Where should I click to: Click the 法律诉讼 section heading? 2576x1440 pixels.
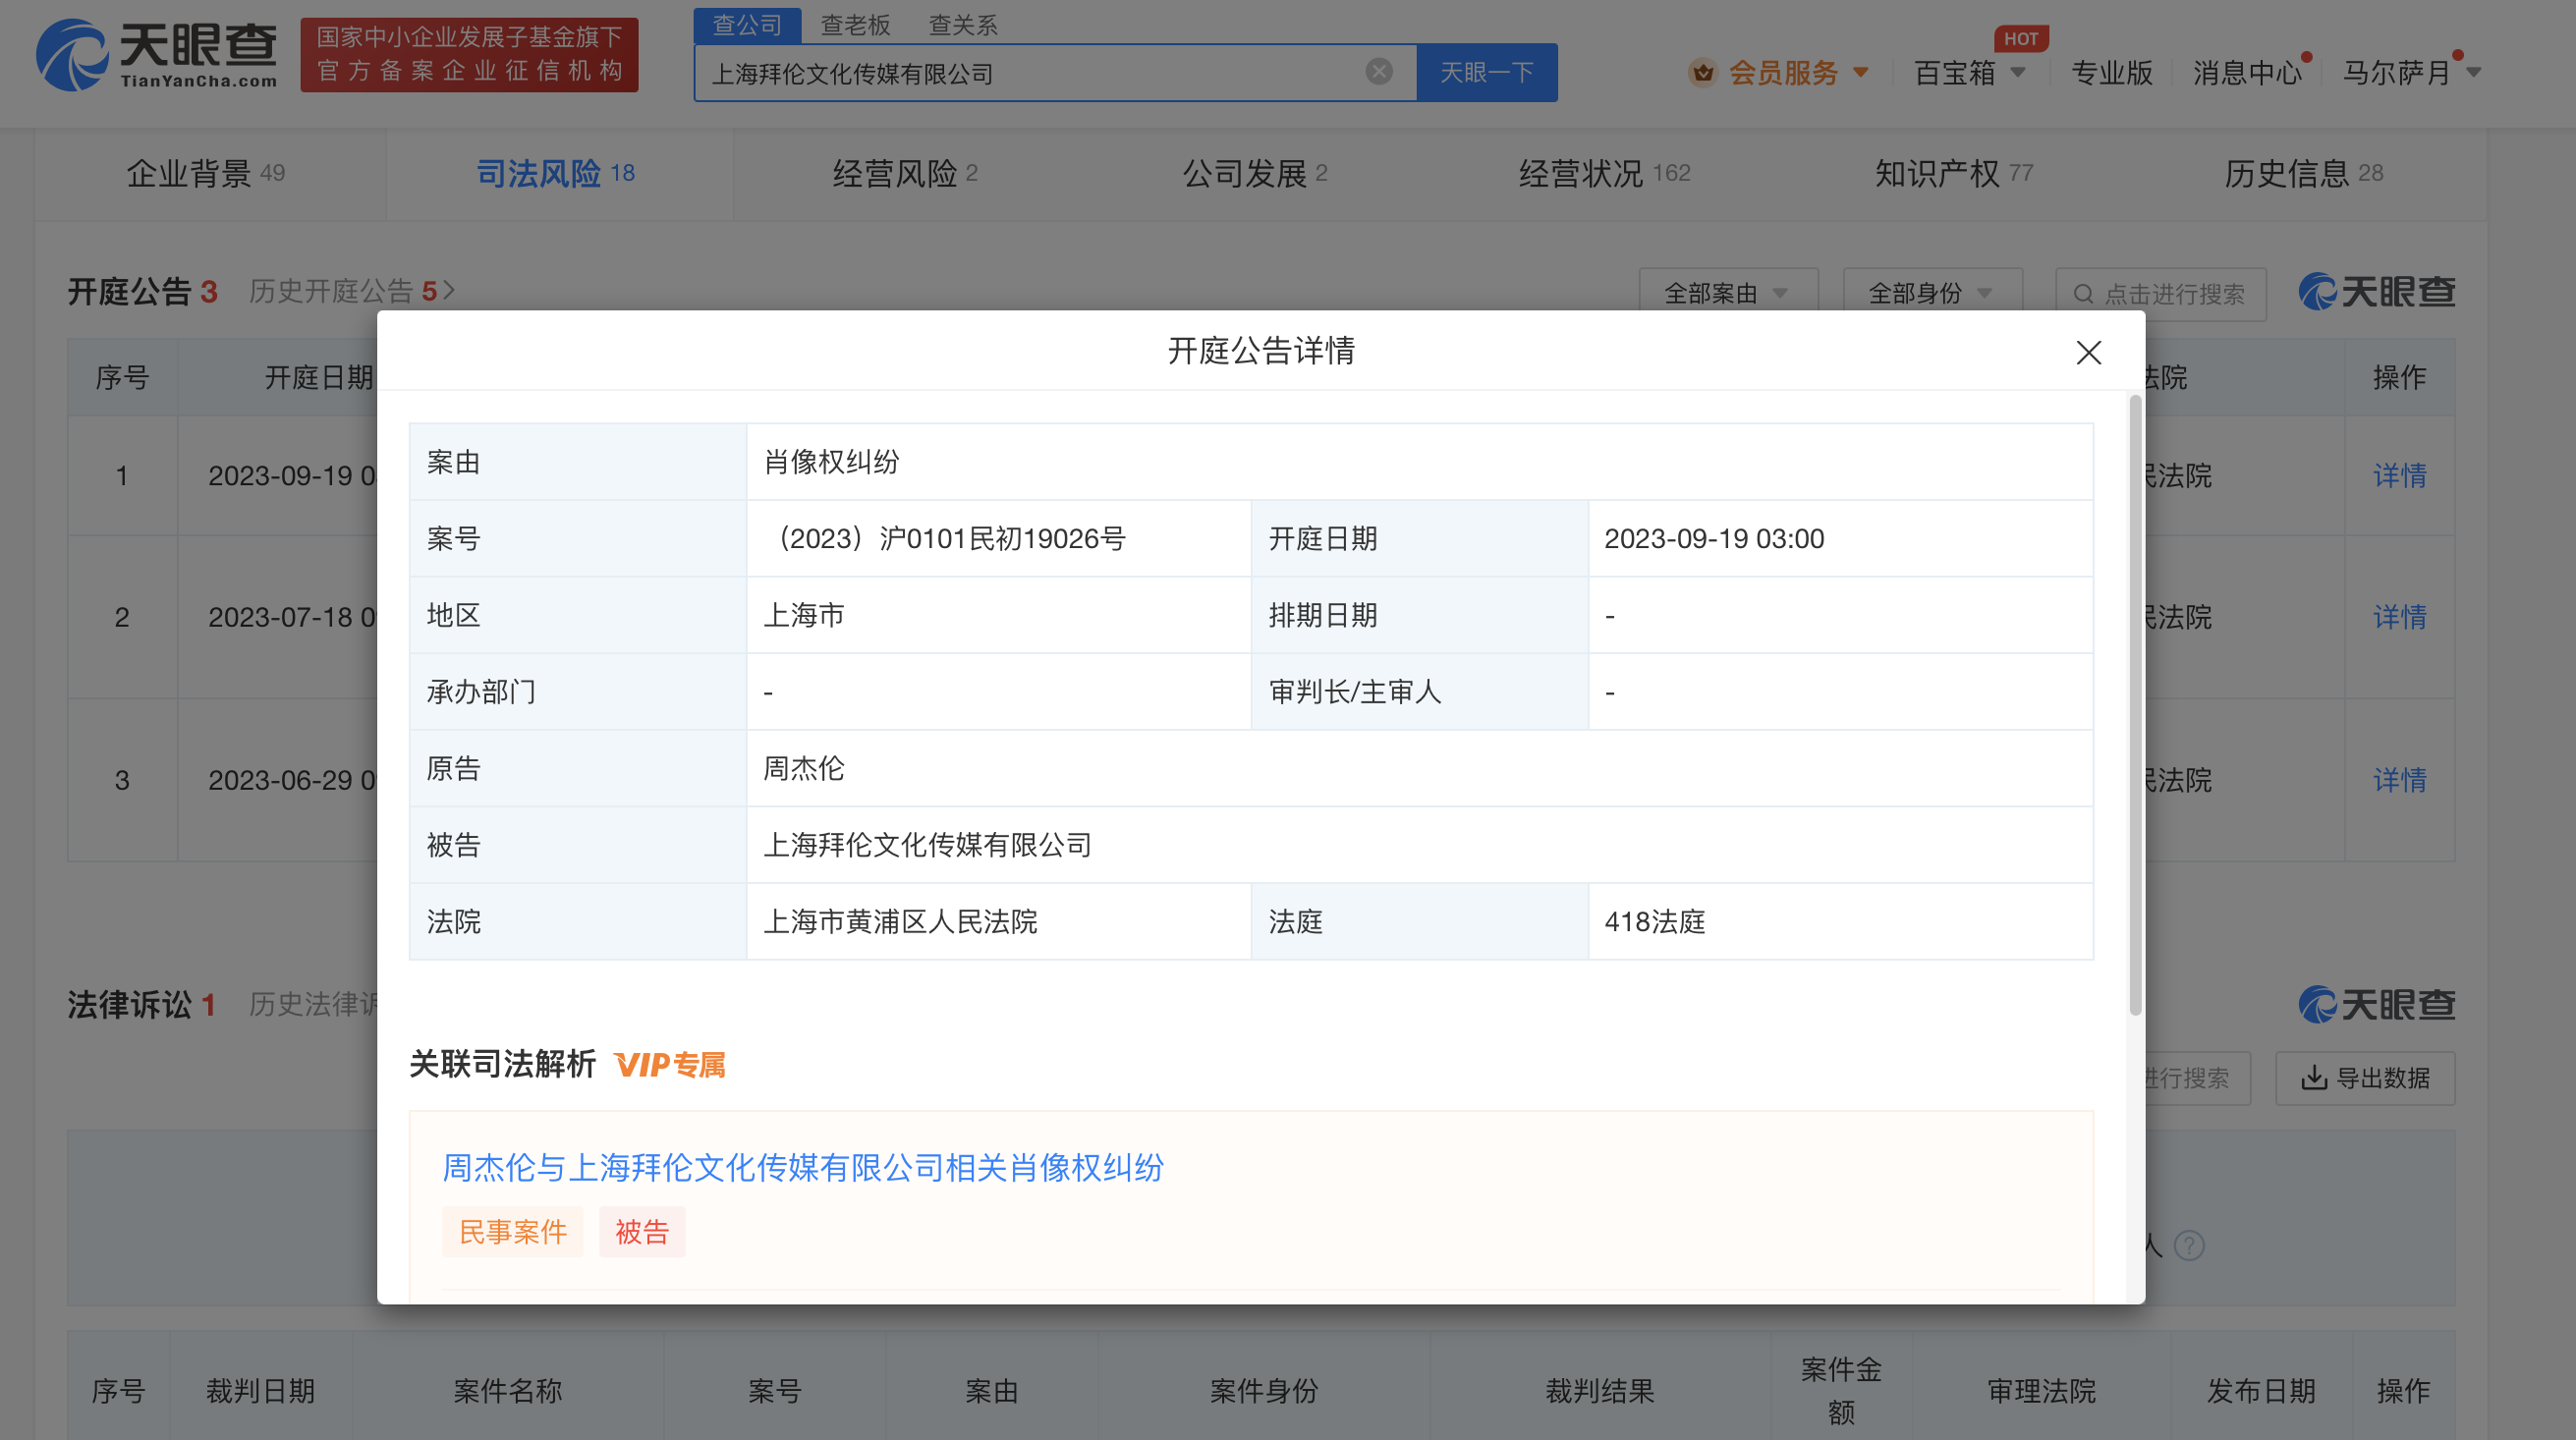[142, 1004]
